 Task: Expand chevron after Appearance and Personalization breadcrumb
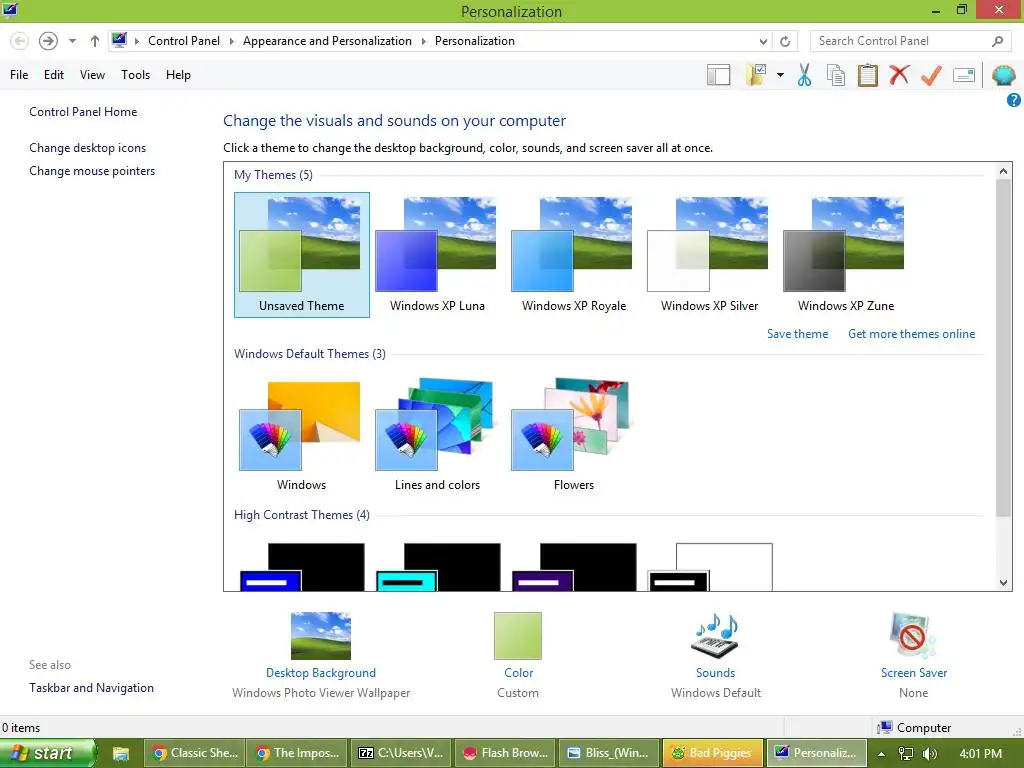click(423, 41)
